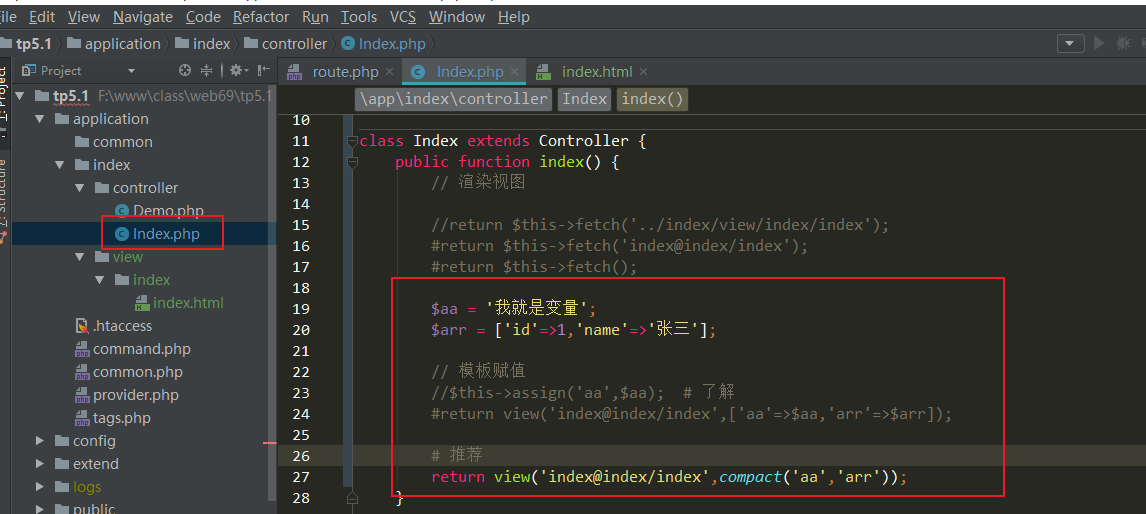Open the VCS menu

point(403,16)
